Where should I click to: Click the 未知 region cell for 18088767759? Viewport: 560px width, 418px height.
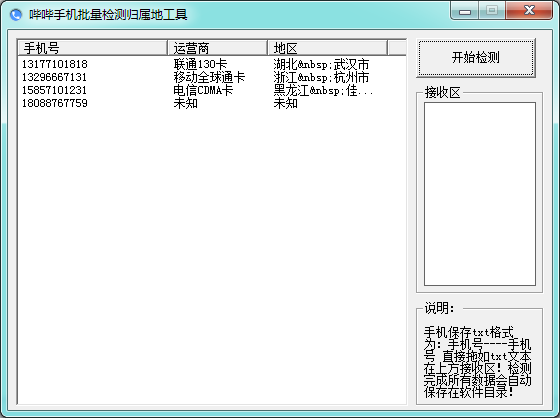(285, 103)
